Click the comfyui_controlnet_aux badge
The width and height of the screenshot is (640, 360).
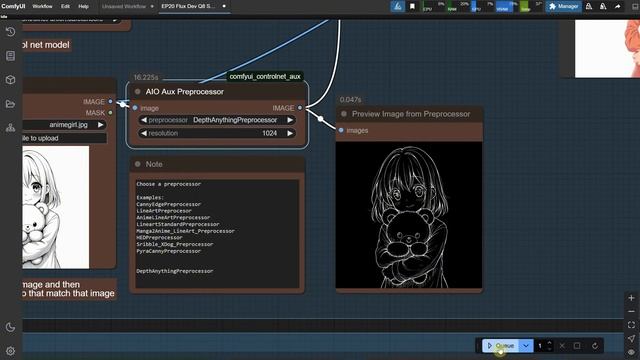[265, 76]
